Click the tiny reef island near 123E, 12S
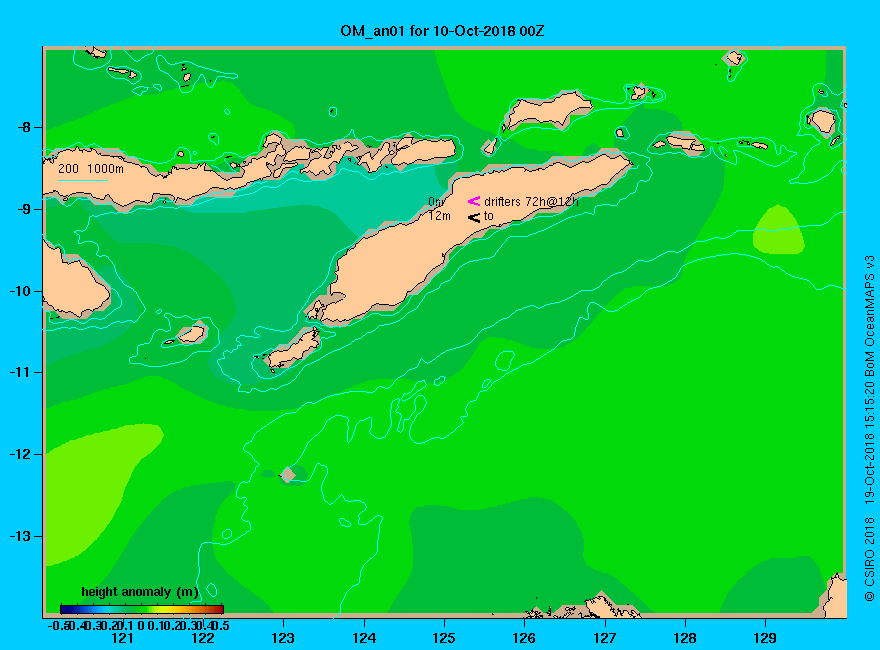 pyautogui.click(x=288, y=474)
